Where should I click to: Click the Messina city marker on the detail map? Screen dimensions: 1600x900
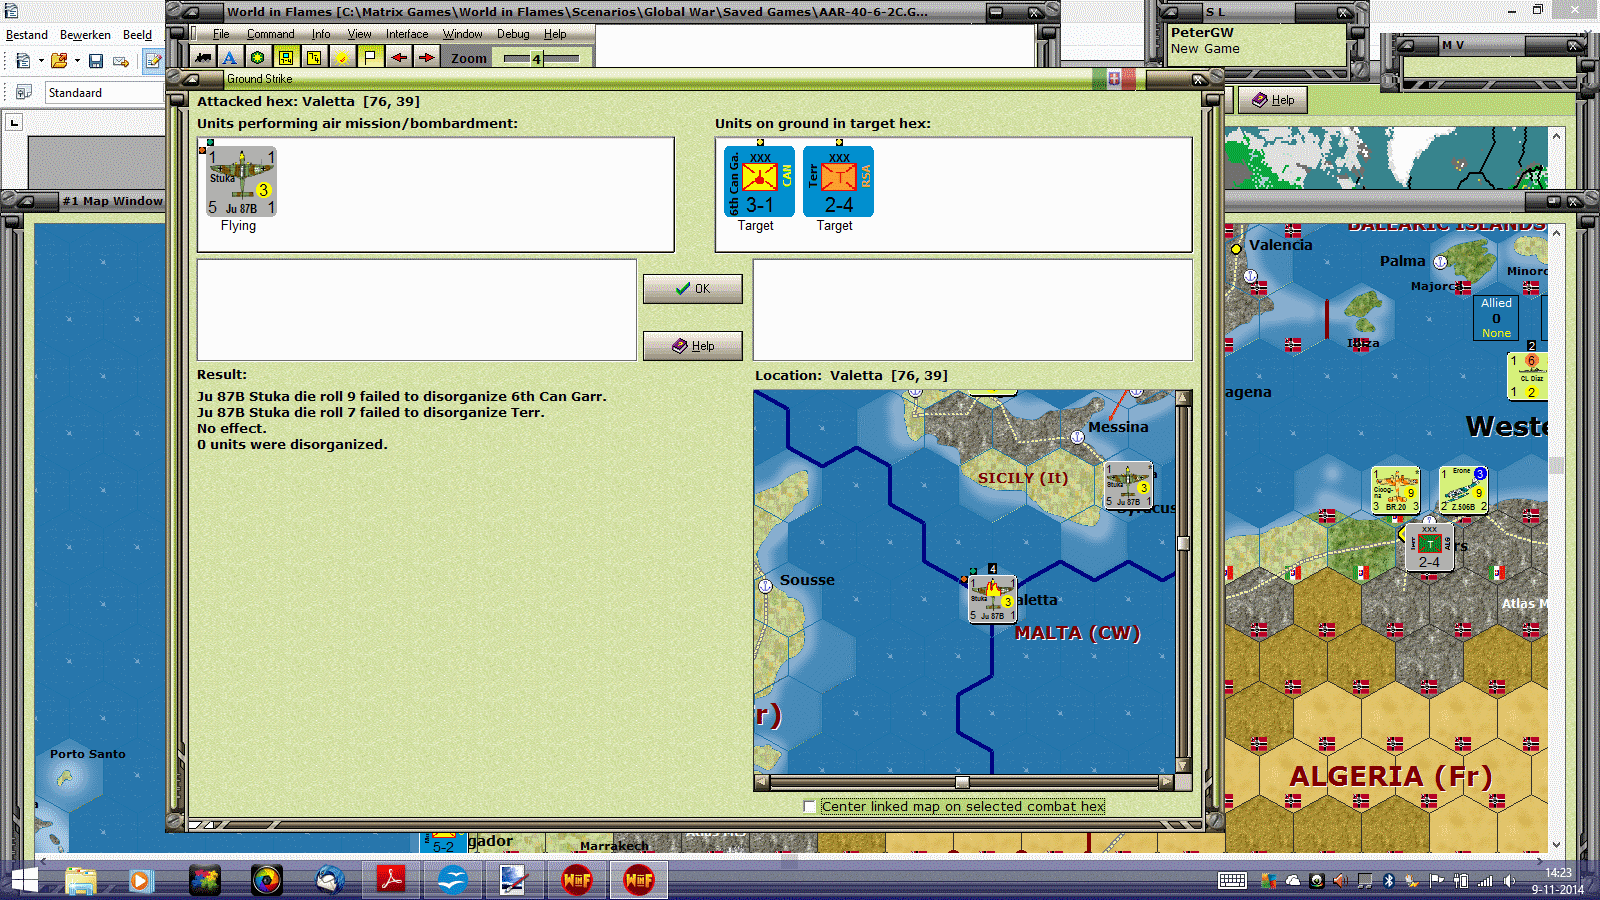(x=1077, y=437)
